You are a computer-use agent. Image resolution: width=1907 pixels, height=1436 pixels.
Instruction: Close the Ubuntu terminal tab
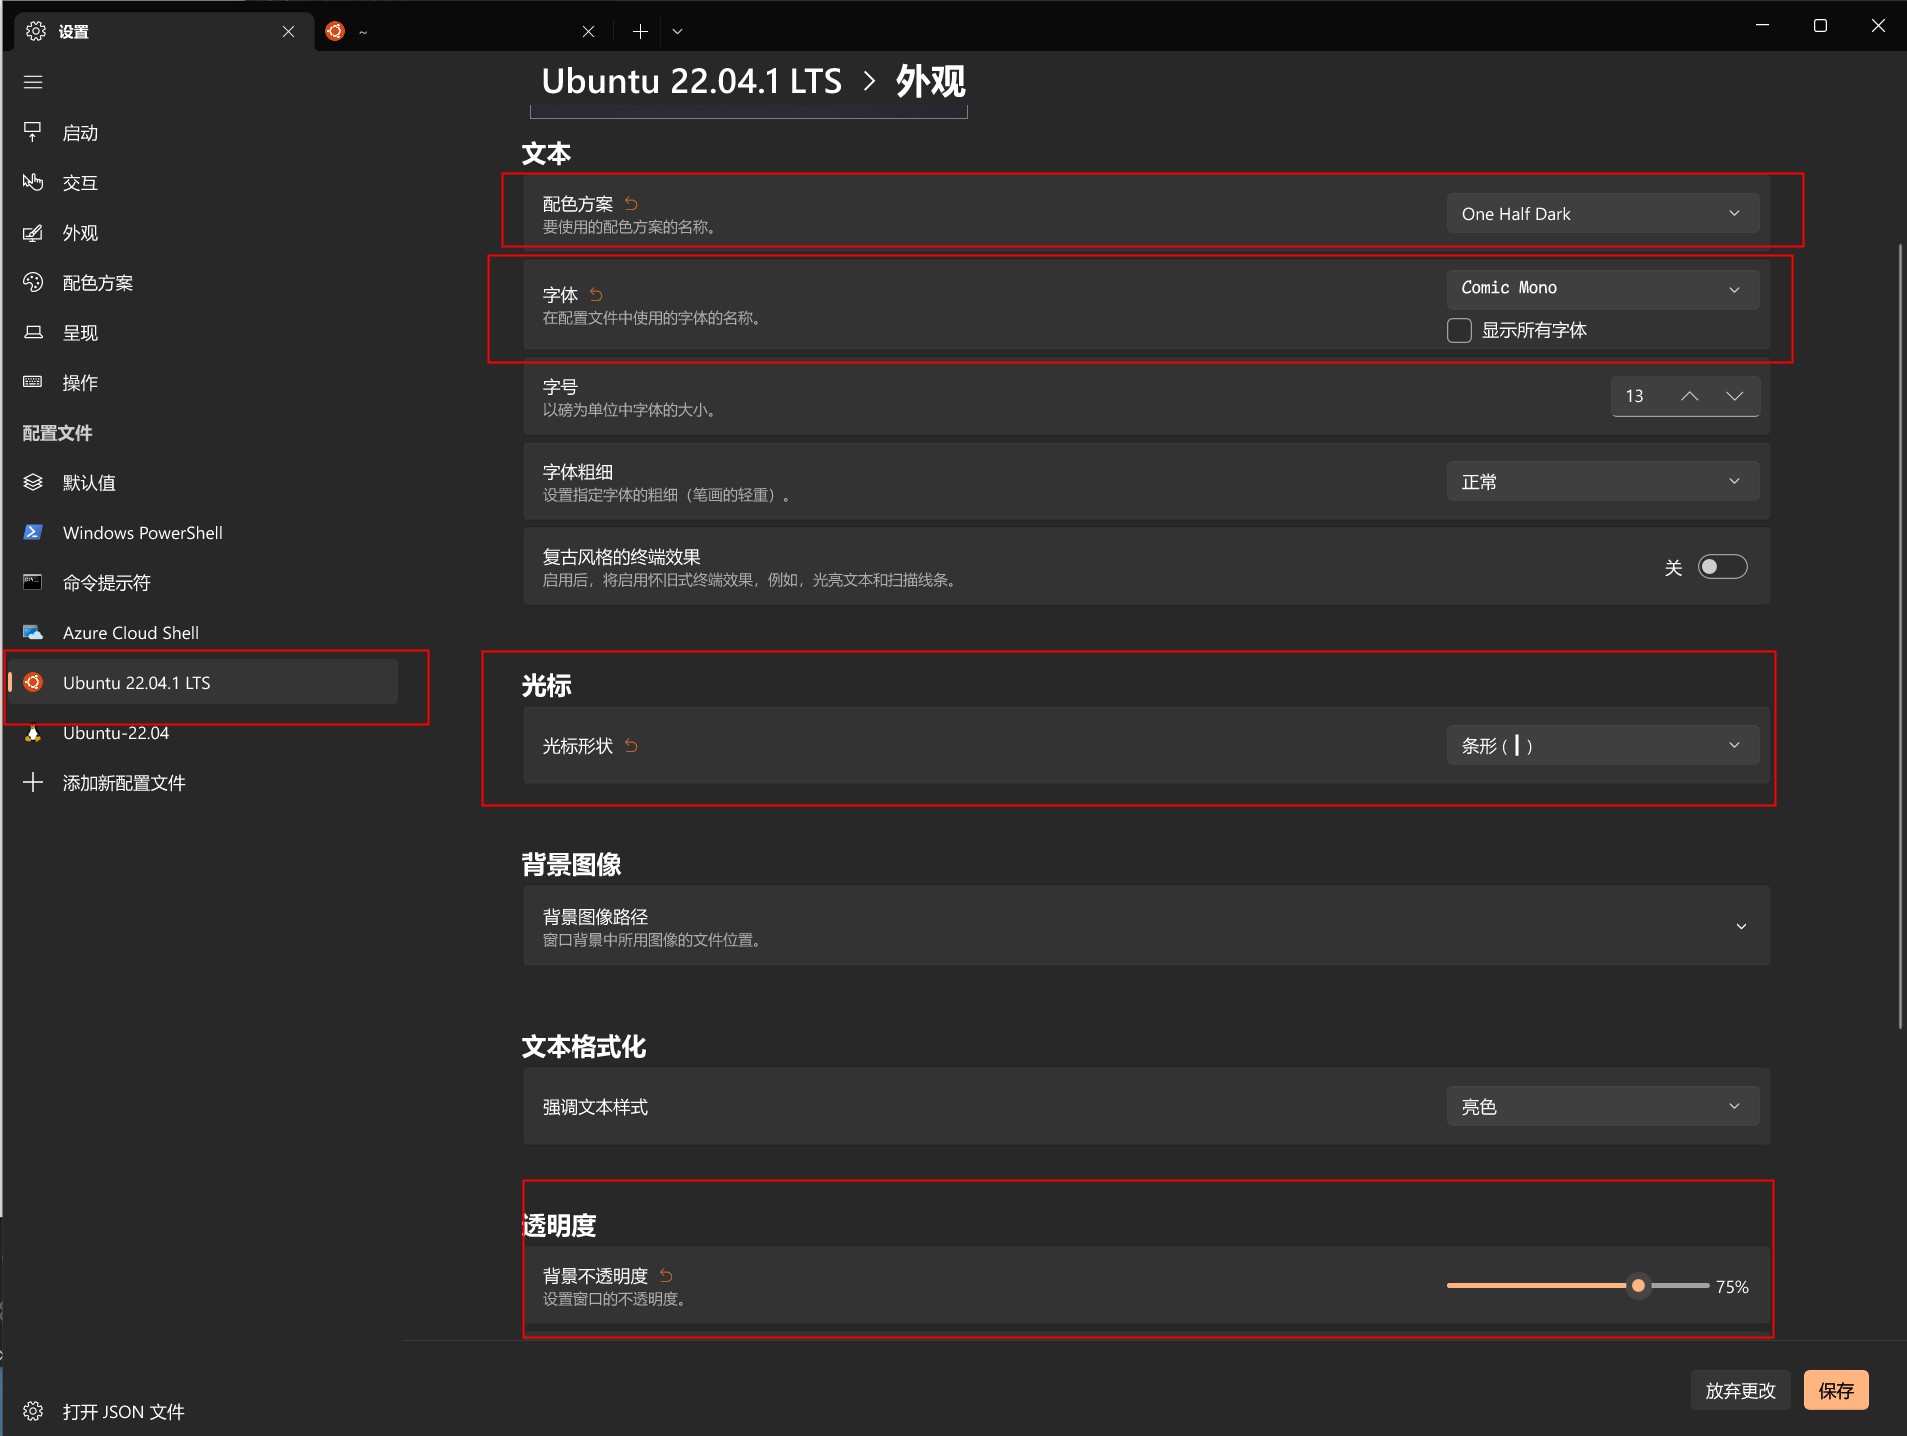pyautogui.click(x=588, y=31)
